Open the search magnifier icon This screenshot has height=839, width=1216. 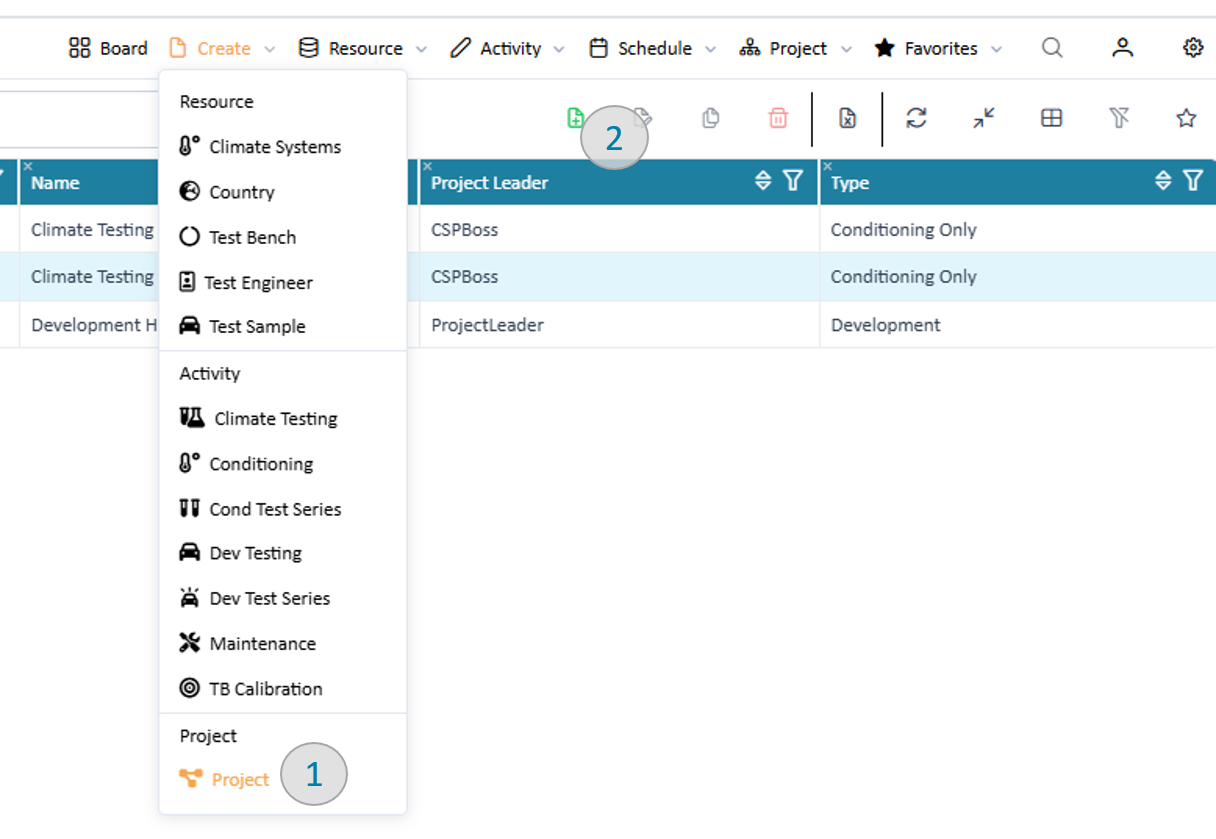1052,48
